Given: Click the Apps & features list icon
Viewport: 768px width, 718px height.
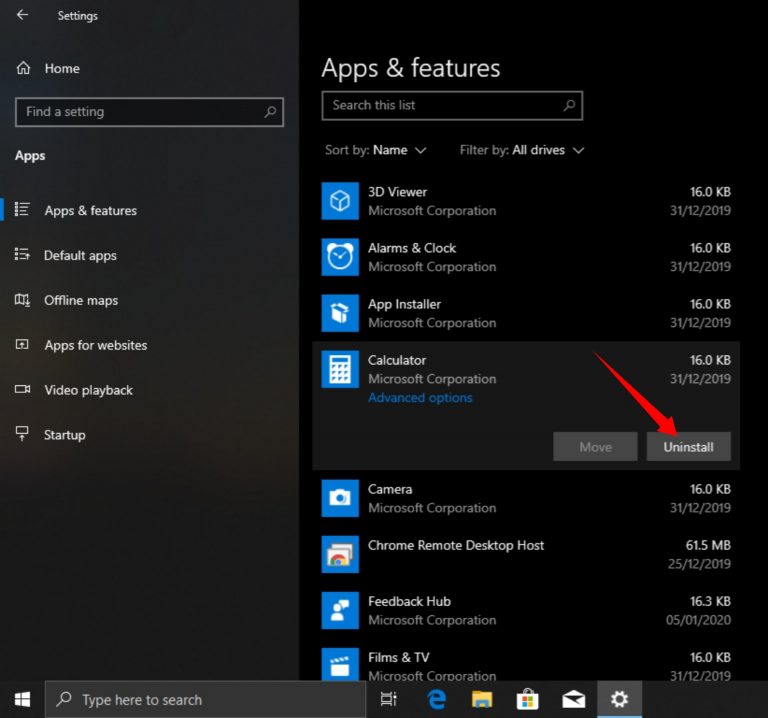Looking at the screenshot, I should (22, 209).
